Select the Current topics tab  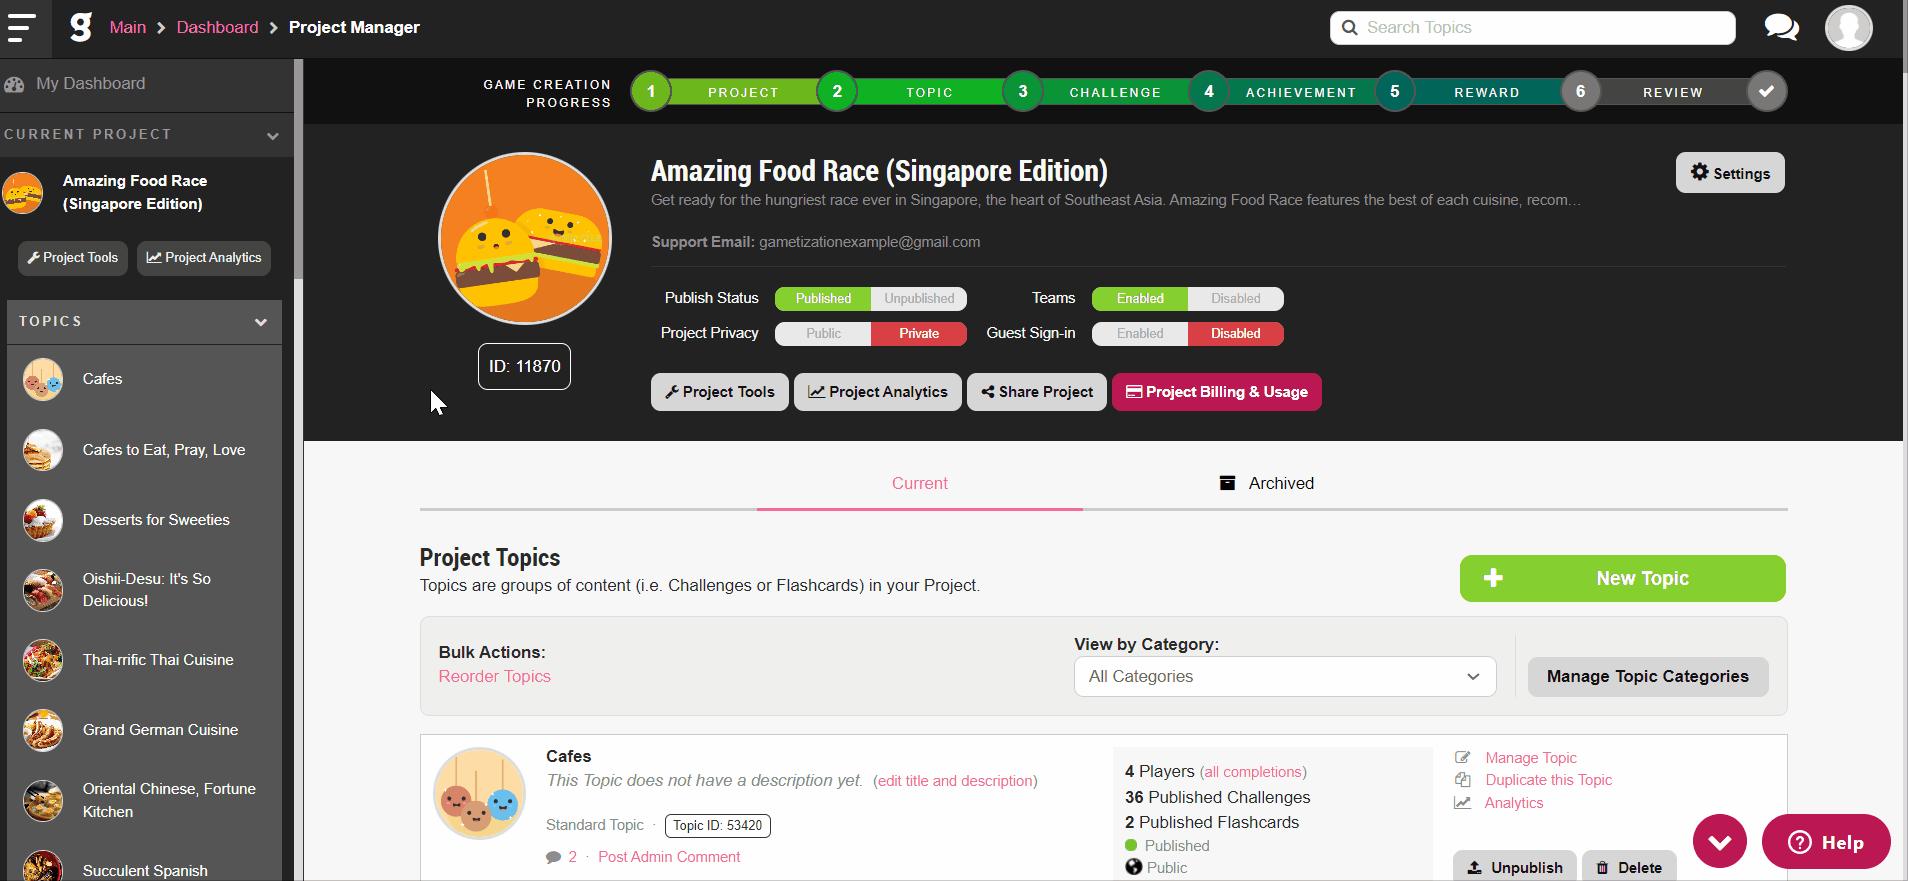click(x=920, y=484)
